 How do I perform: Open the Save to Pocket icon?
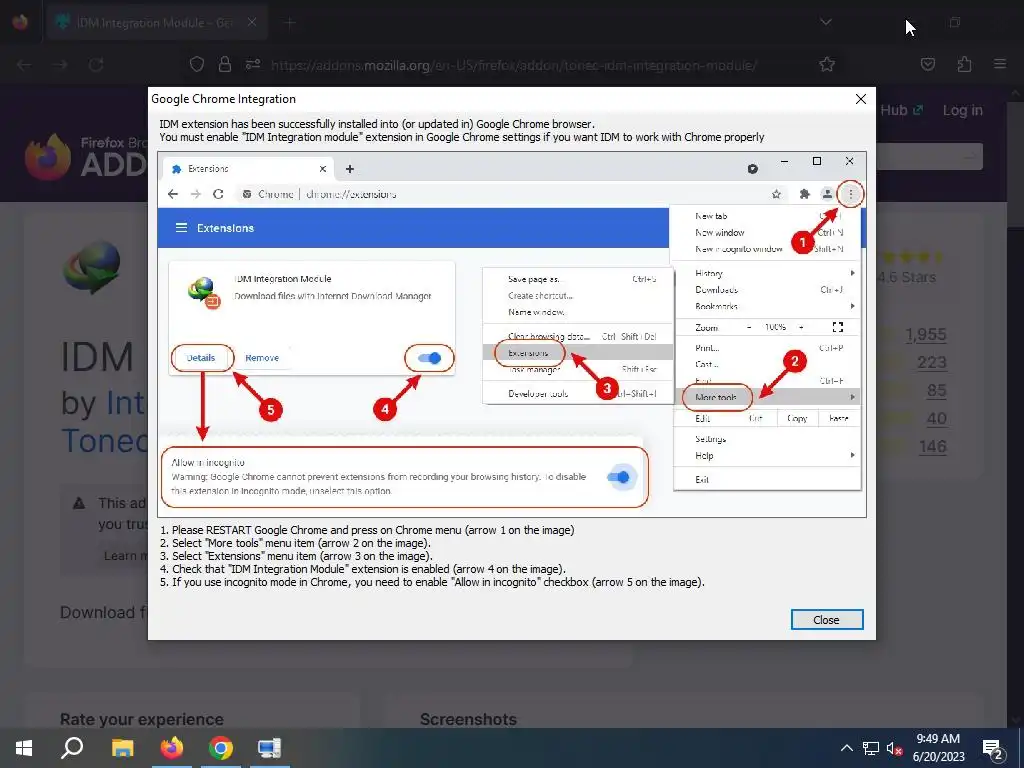(928, 64)
